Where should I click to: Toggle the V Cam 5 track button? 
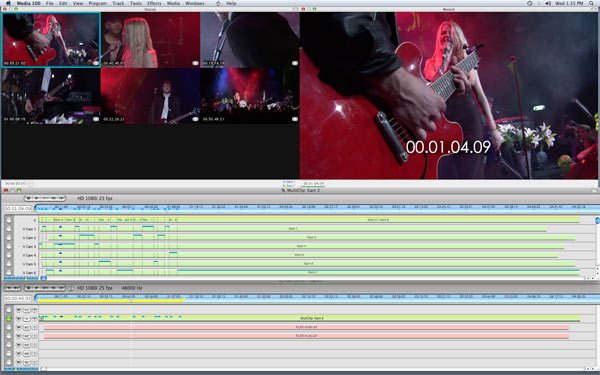[x=9, y=264]
